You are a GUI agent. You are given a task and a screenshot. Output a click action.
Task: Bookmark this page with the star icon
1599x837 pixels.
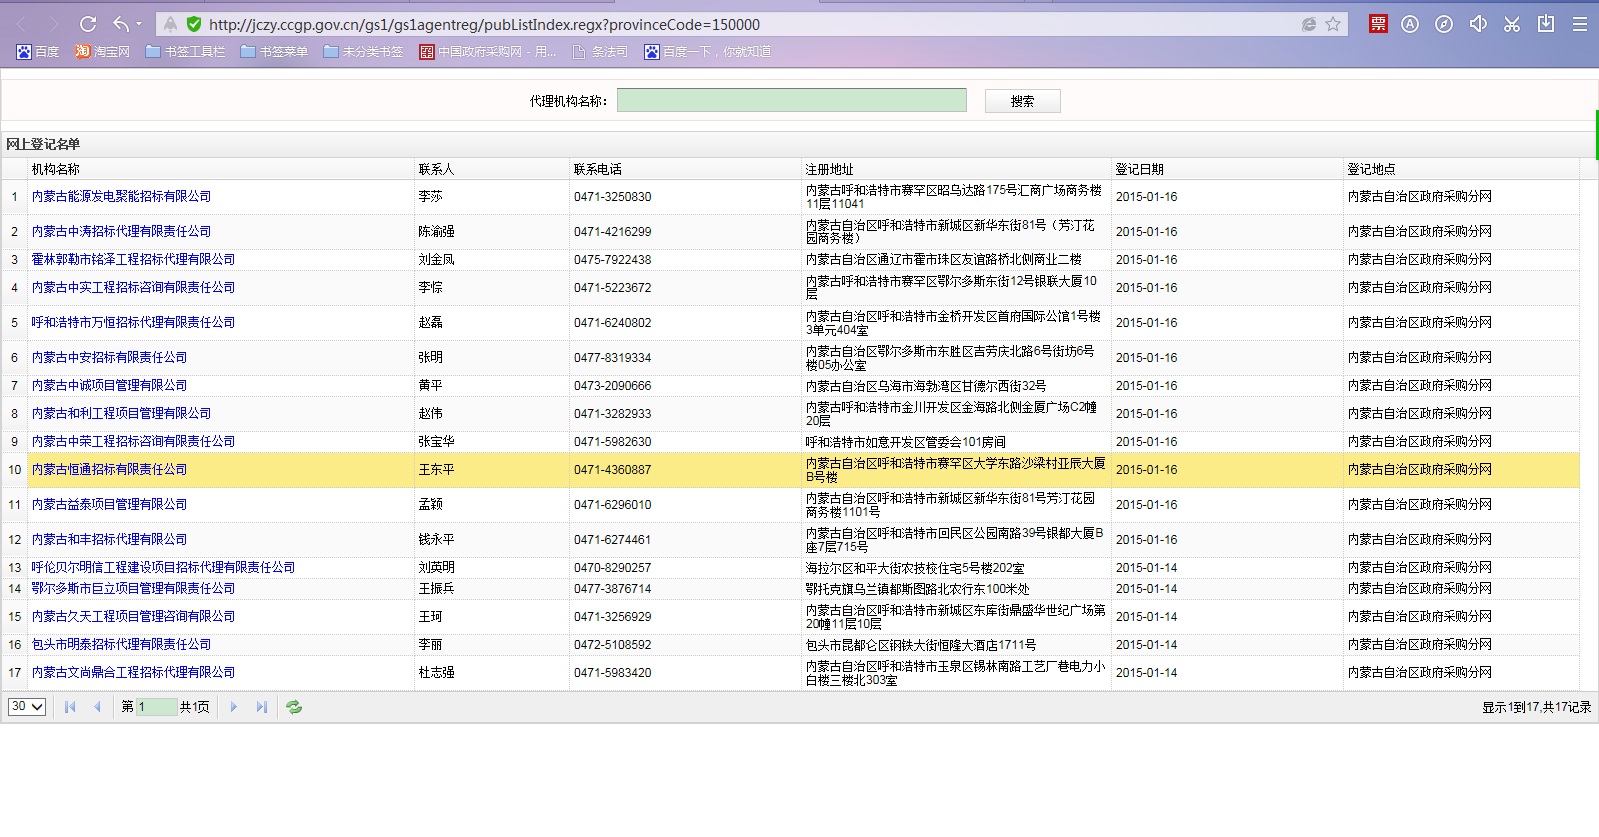point(1333,24)
